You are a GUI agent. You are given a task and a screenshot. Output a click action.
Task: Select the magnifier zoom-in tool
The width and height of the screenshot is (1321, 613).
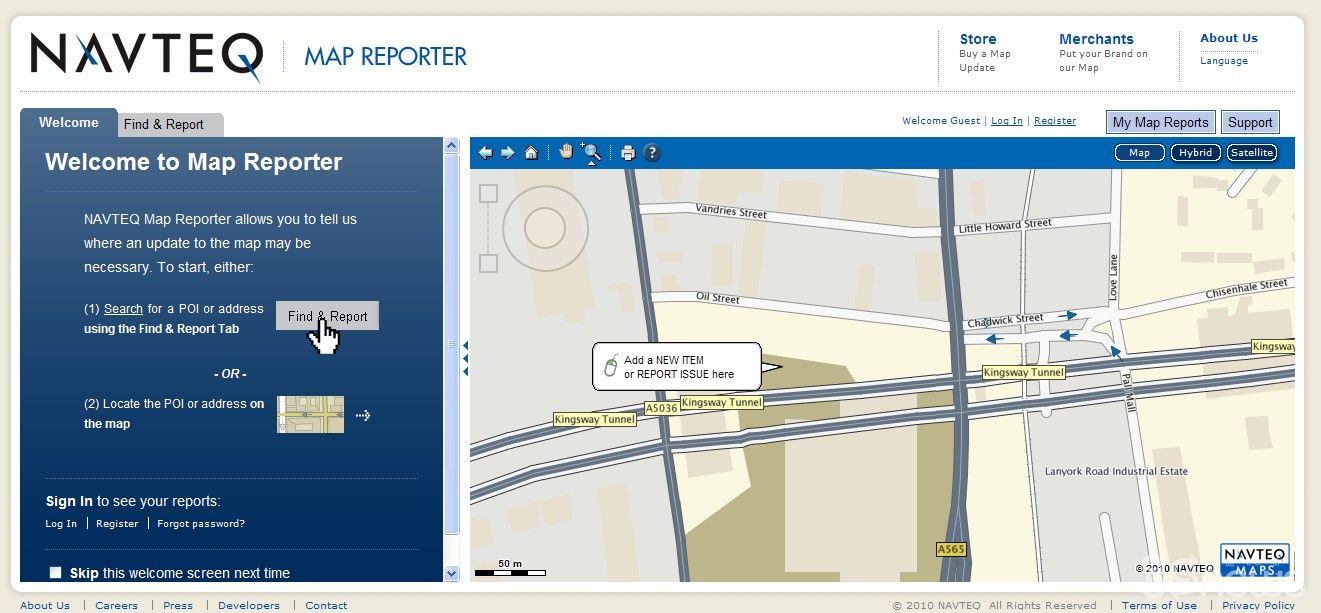coord(591,153)
